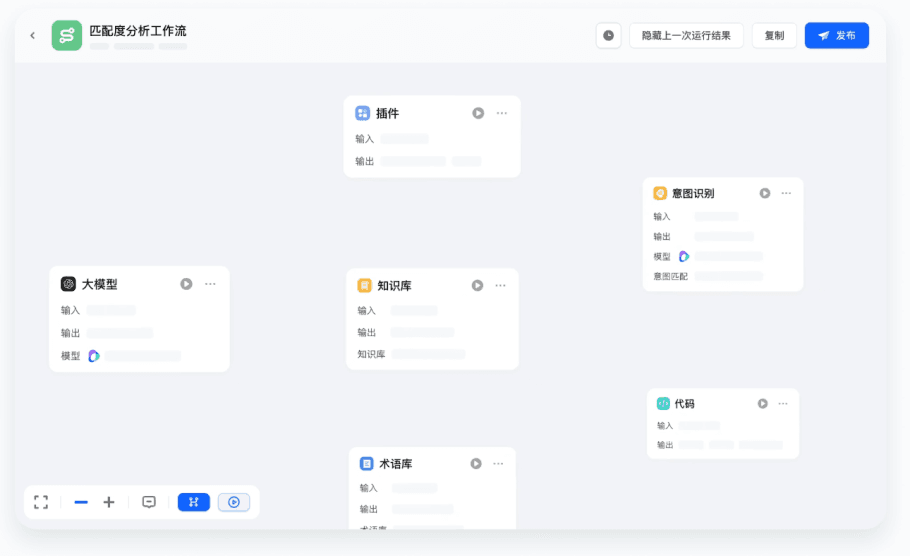The image size is (910, 556).
Task: Toggle the test run button in toolbar
Action: click(234, 502)
